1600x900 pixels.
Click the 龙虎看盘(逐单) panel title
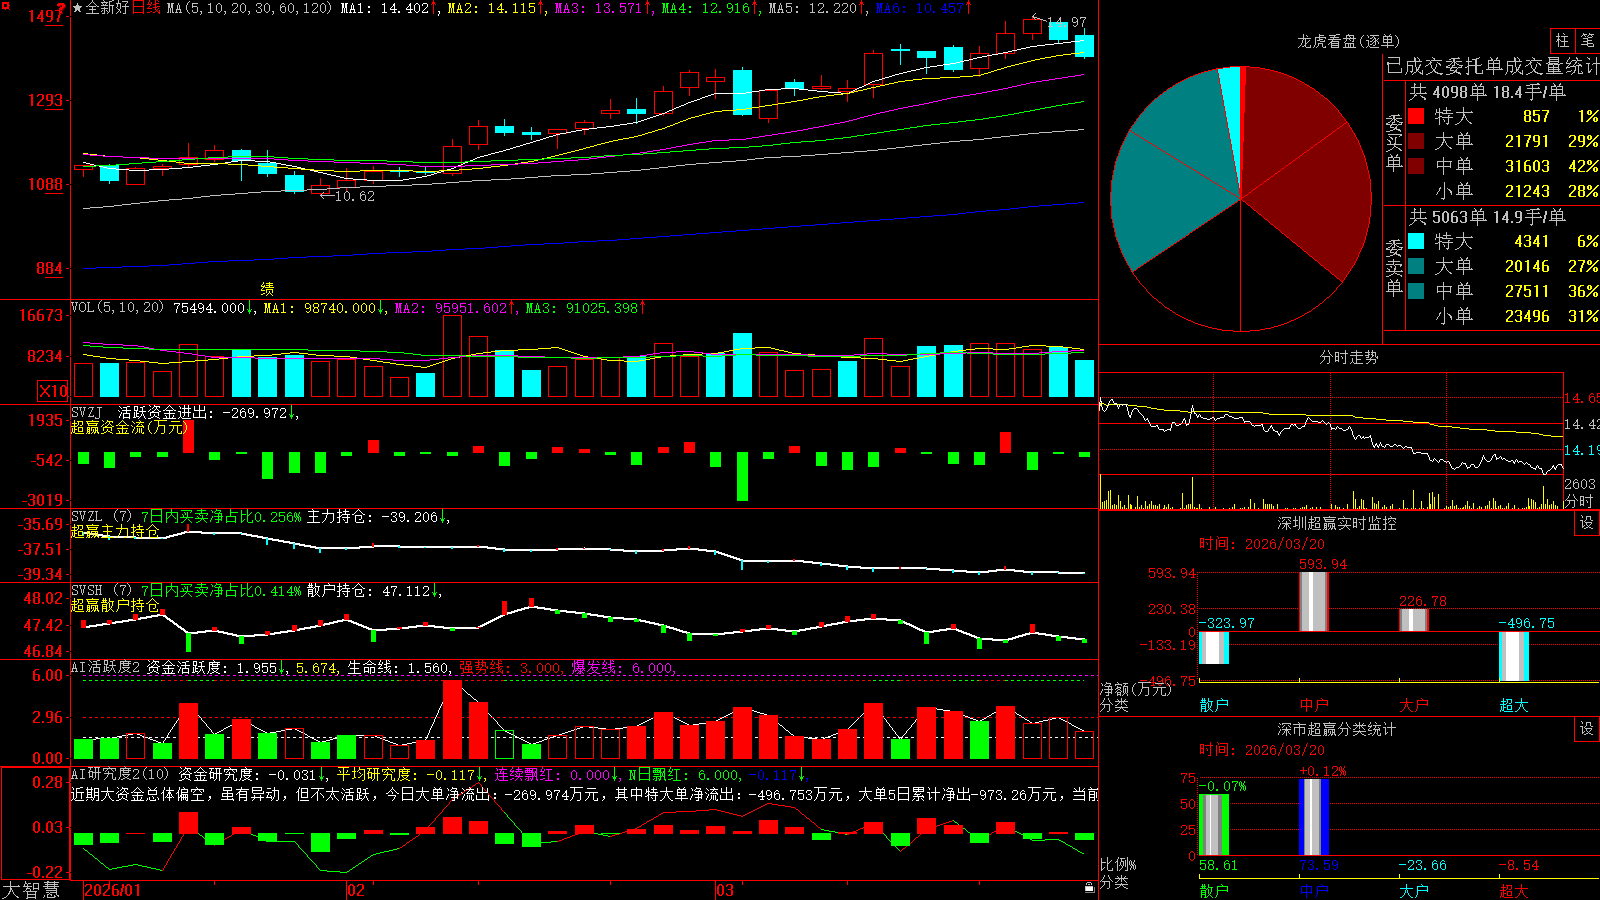(x=1348, y=42)
